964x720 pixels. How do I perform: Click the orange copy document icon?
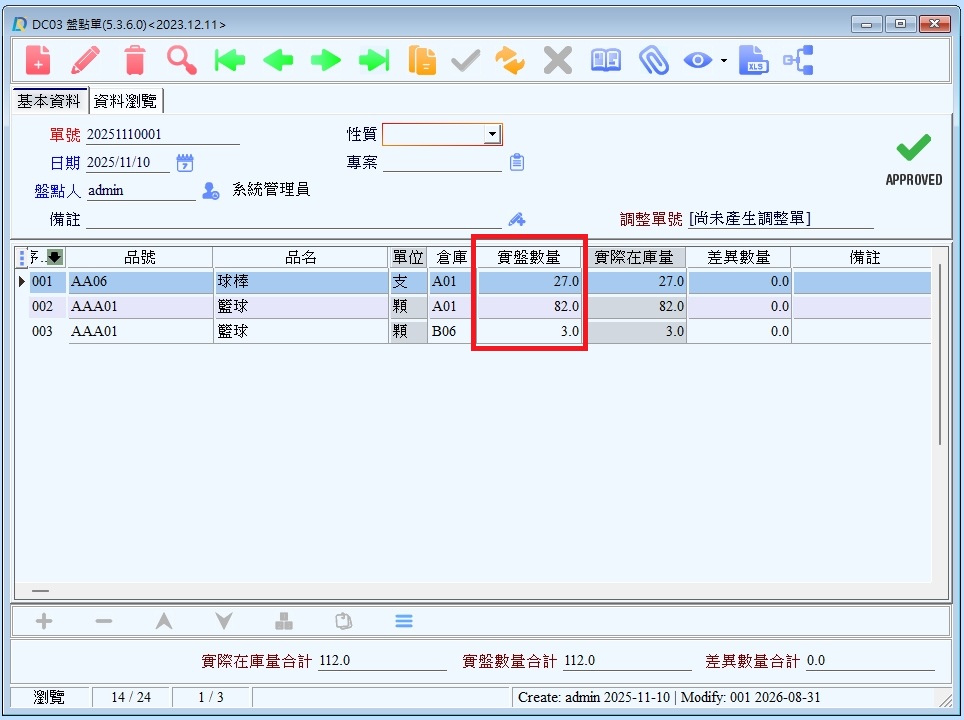pos(422,60)
